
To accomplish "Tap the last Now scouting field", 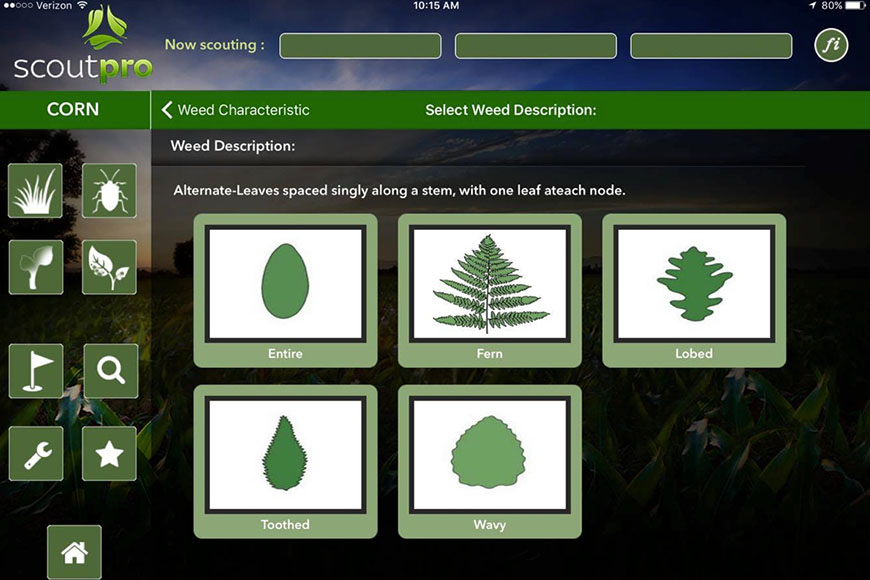I will pos(711,46).
